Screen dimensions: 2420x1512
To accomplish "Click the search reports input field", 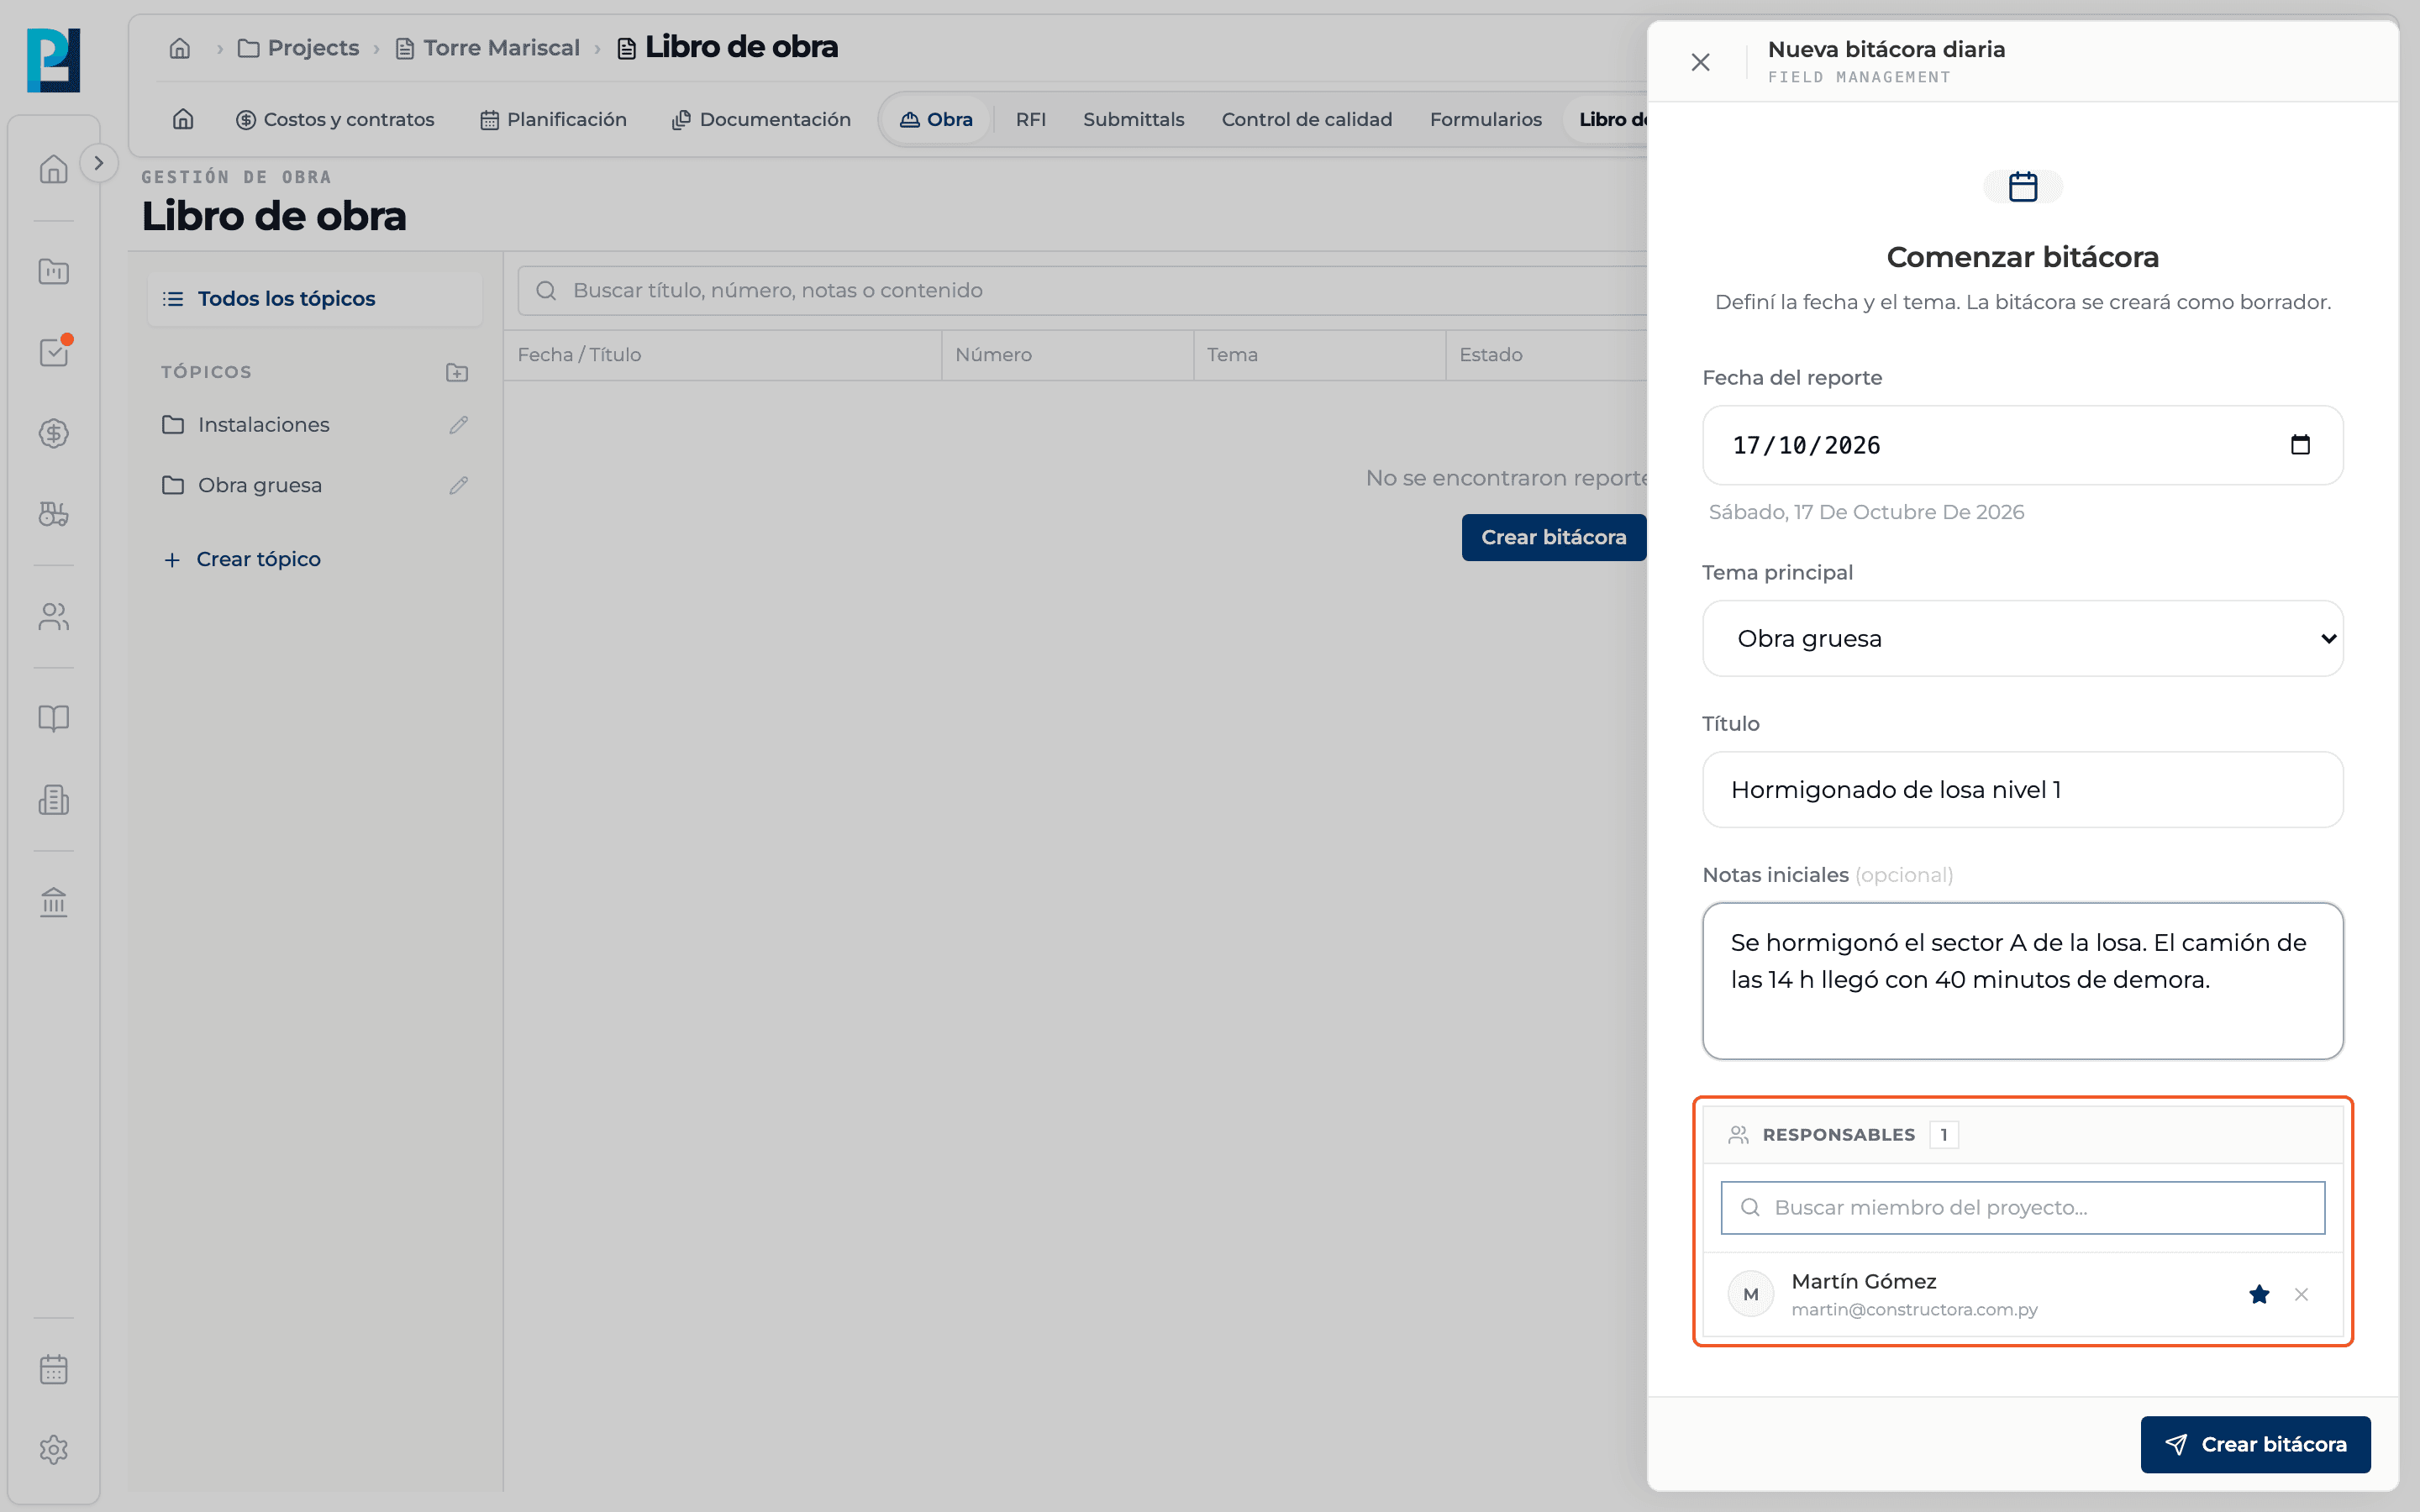I will (x=1082, y=290).
